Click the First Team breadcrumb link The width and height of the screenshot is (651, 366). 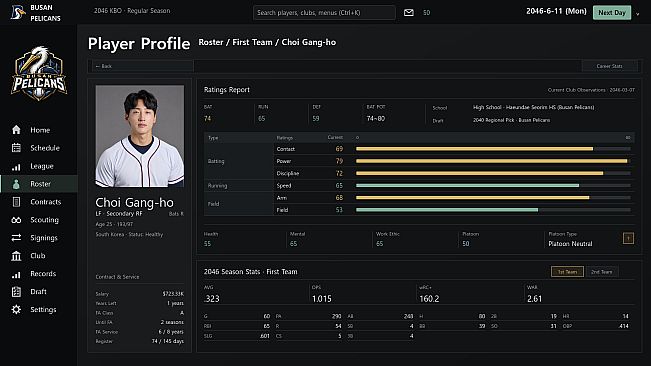click(x=252, y=42)
